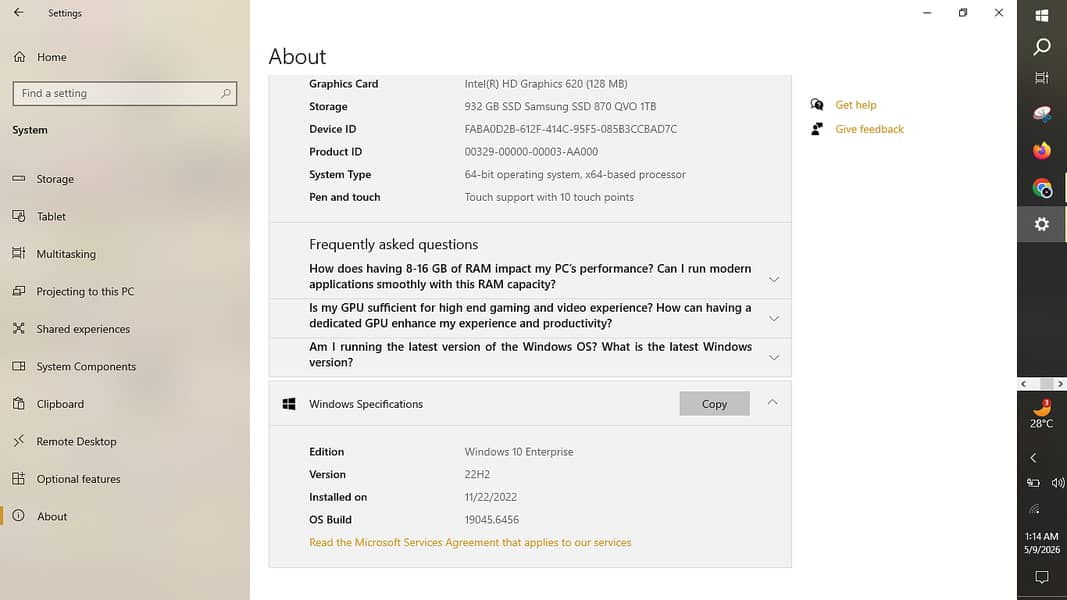Select Edition value Windows 10 Enterprise
Screen dimensions: 1067x600
(519, 452)
